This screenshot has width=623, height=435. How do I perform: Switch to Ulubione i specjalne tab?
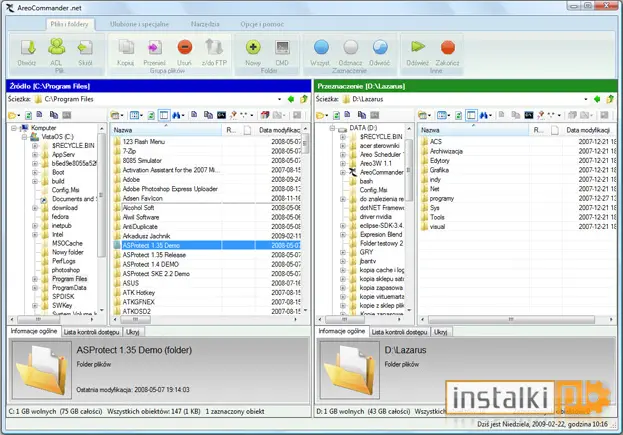139,24
